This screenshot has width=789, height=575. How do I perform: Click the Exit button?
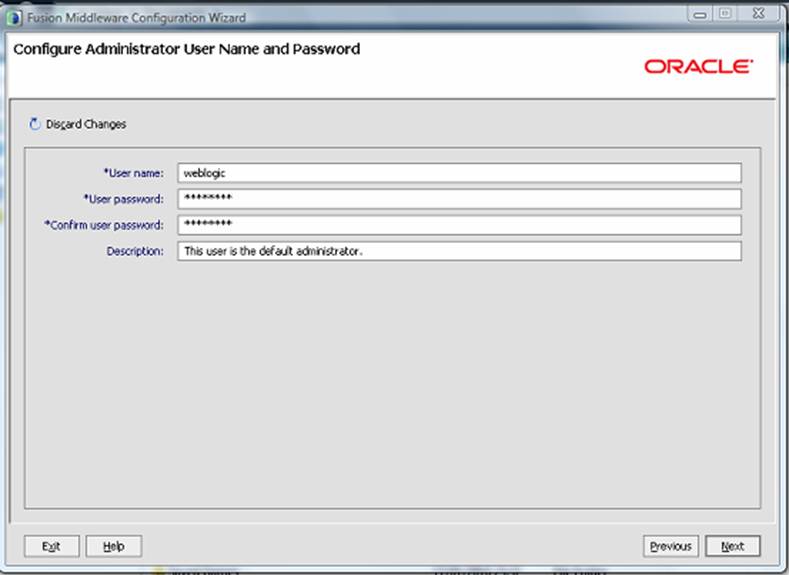tap(51, 546)
